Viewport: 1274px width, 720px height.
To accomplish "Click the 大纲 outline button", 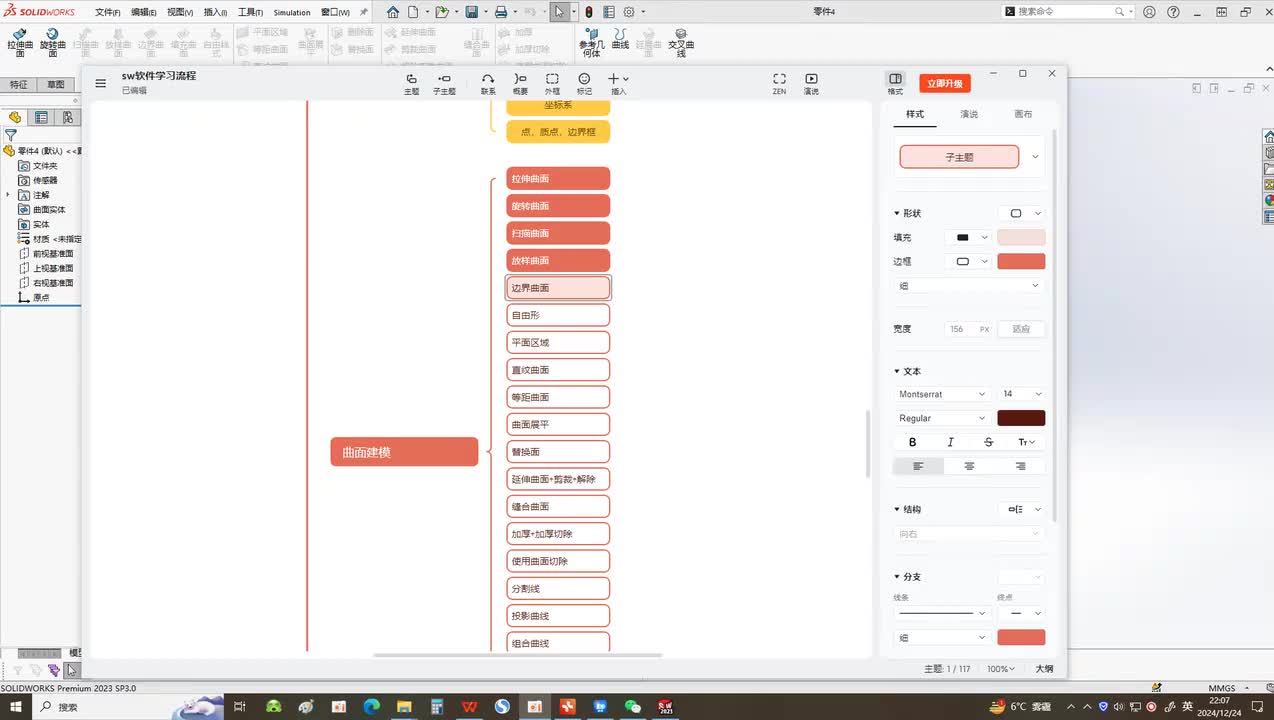I will point(1043,668).
